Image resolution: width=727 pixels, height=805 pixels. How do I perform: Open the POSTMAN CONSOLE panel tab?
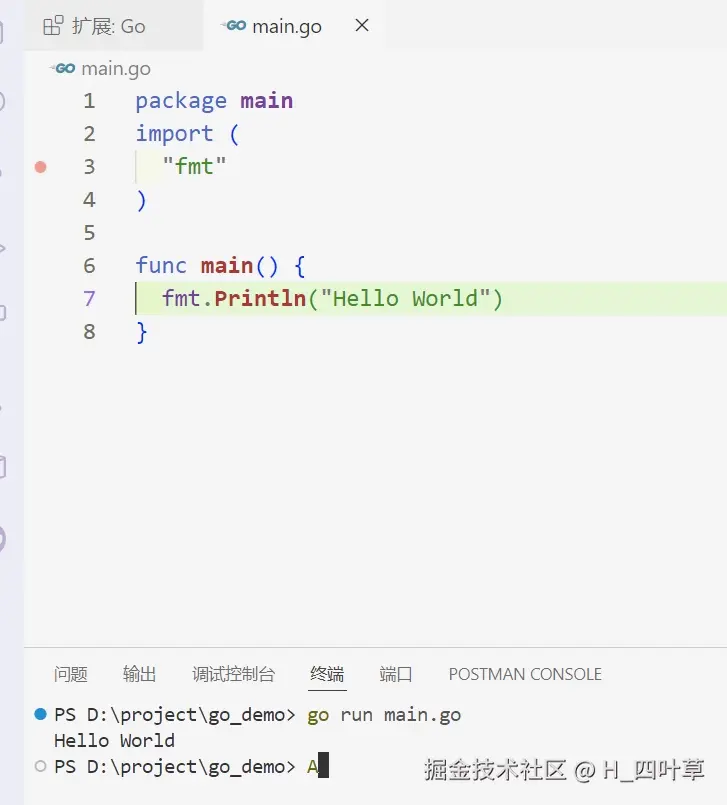pyautogui.click(x=525, y=674)
